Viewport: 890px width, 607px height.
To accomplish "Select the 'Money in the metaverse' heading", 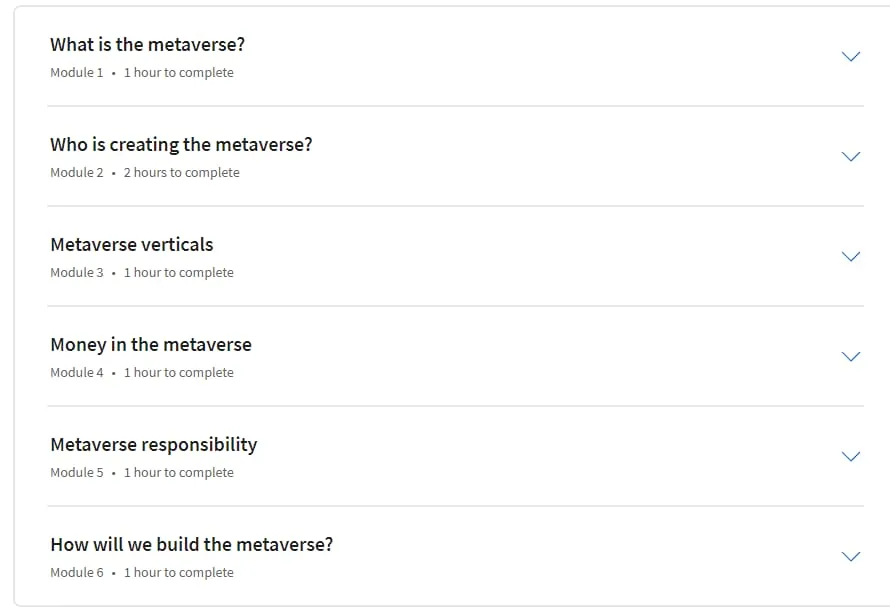I will (151, 345).
